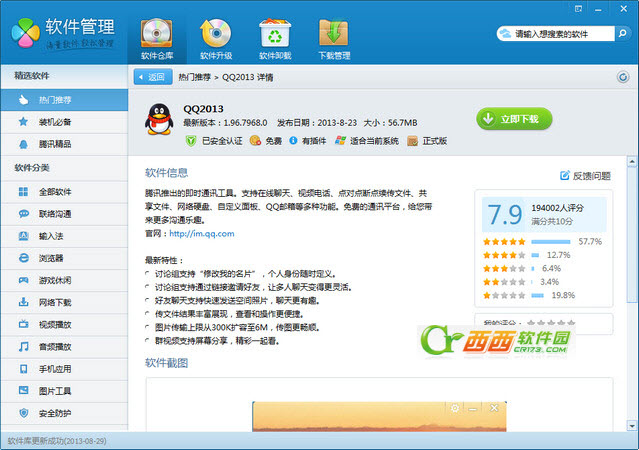Click the 软件管理 clover logo
The width and height of the screenshot is (639, 450).
[25, 33]
